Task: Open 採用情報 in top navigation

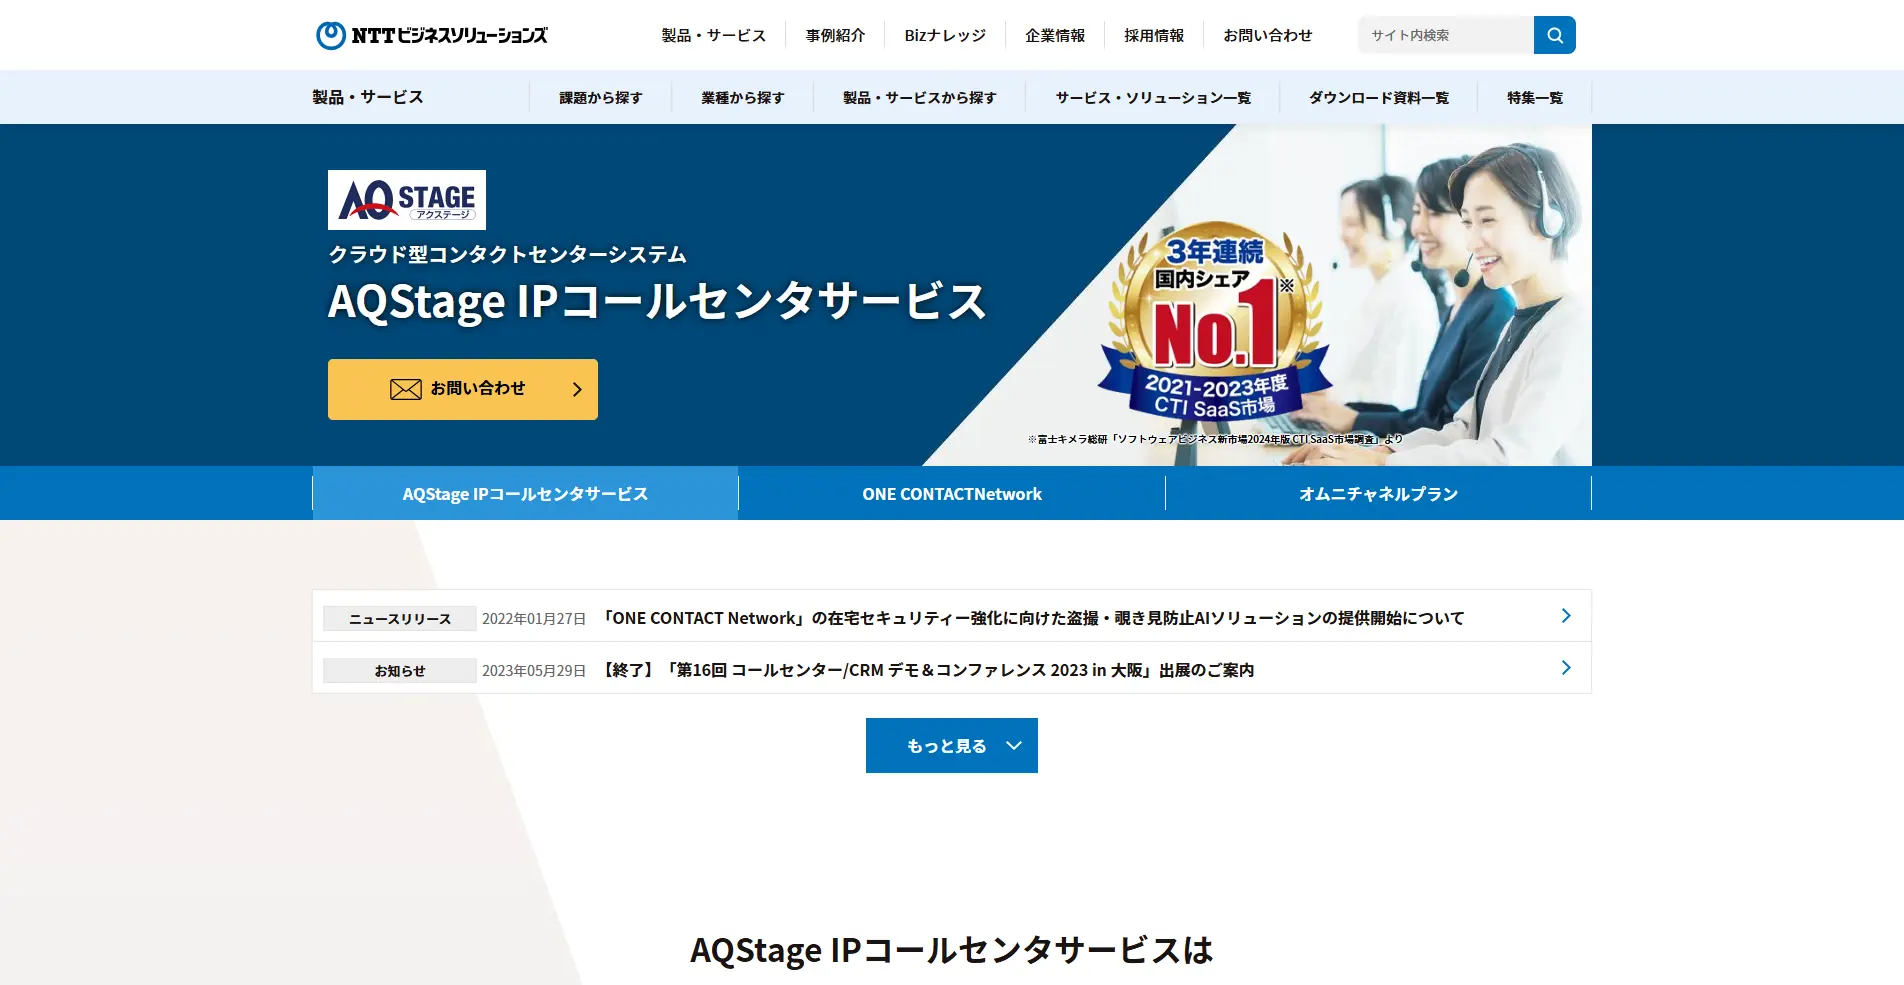Action: [x=1154, y=35]
